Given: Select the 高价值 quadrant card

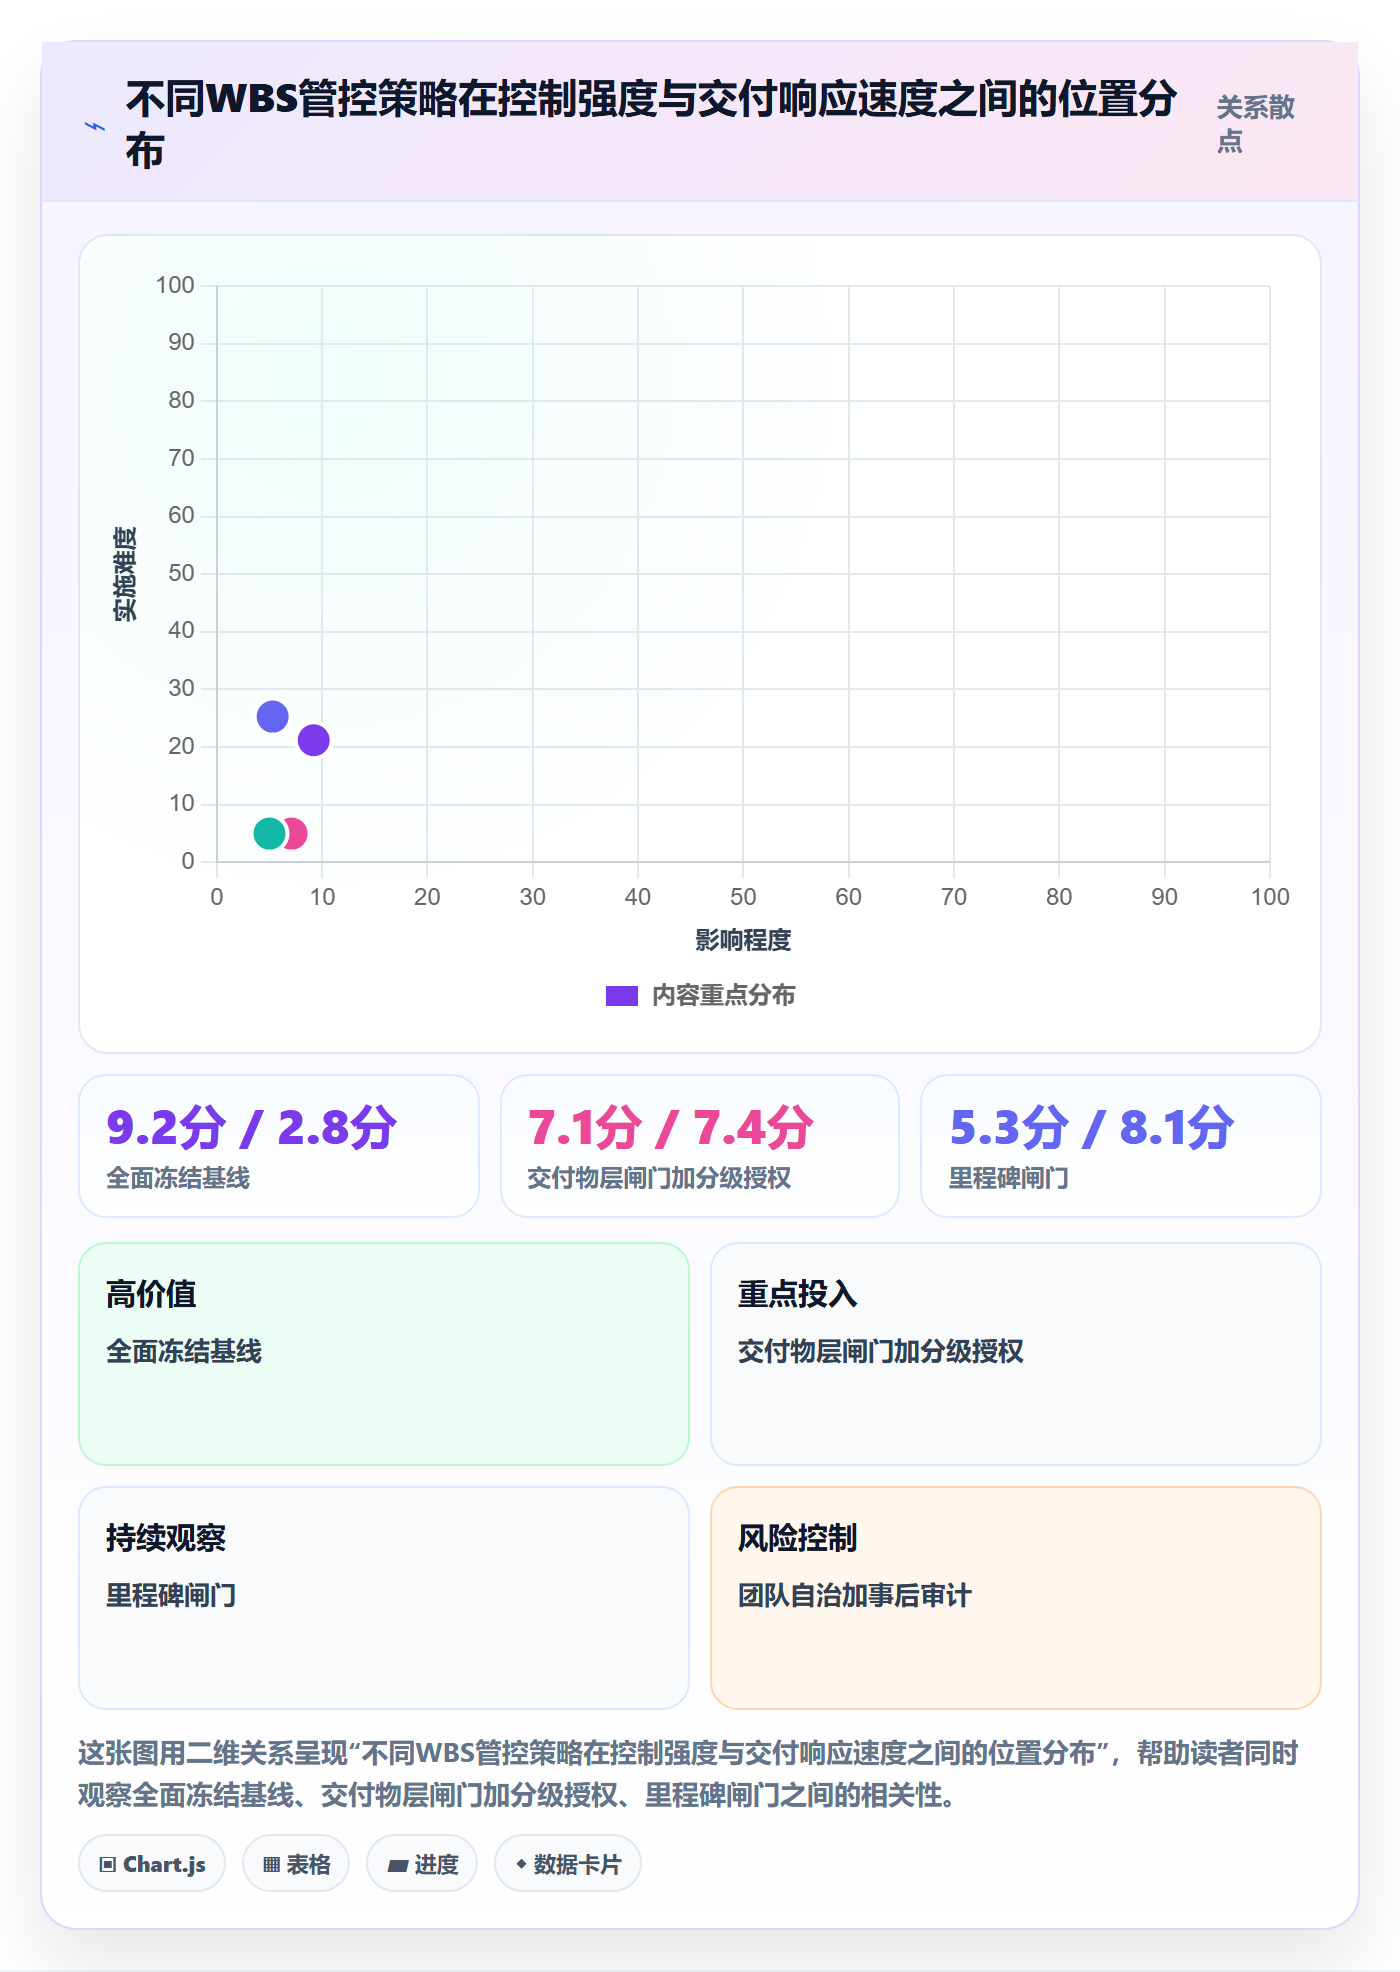Looking at the screenshot, I should (x=384, y=1354).
